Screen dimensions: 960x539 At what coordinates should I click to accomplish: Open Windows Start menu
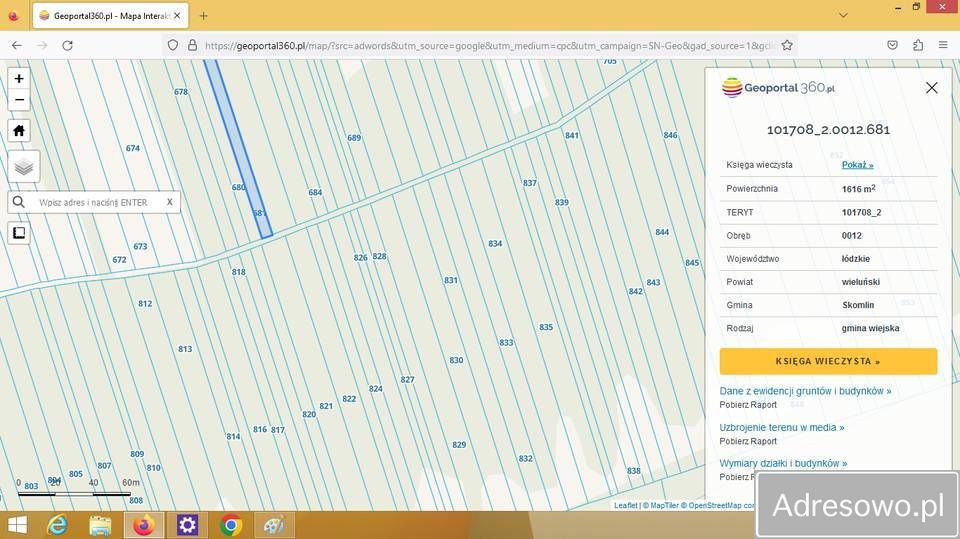(x=17, y=526)
